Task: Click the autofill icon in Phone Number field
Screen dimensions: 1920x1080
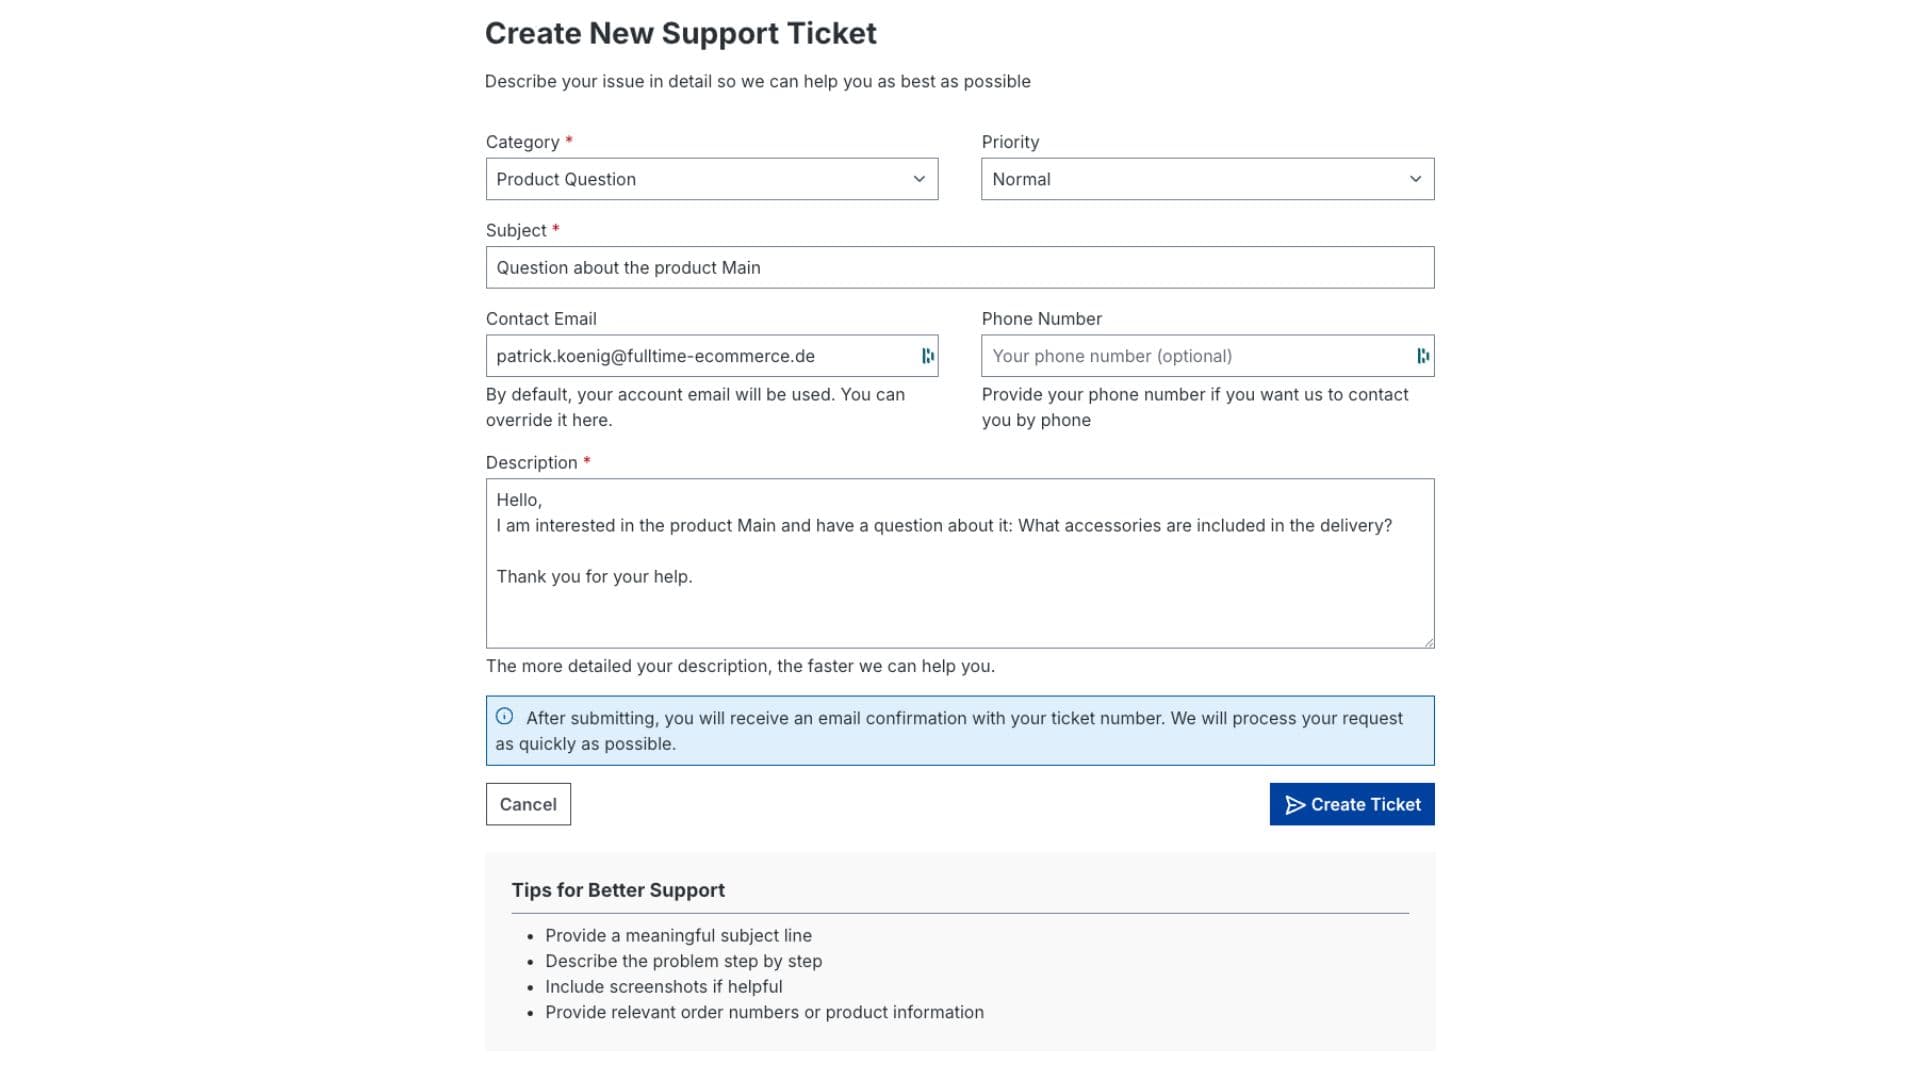Action: [1424, 356]
